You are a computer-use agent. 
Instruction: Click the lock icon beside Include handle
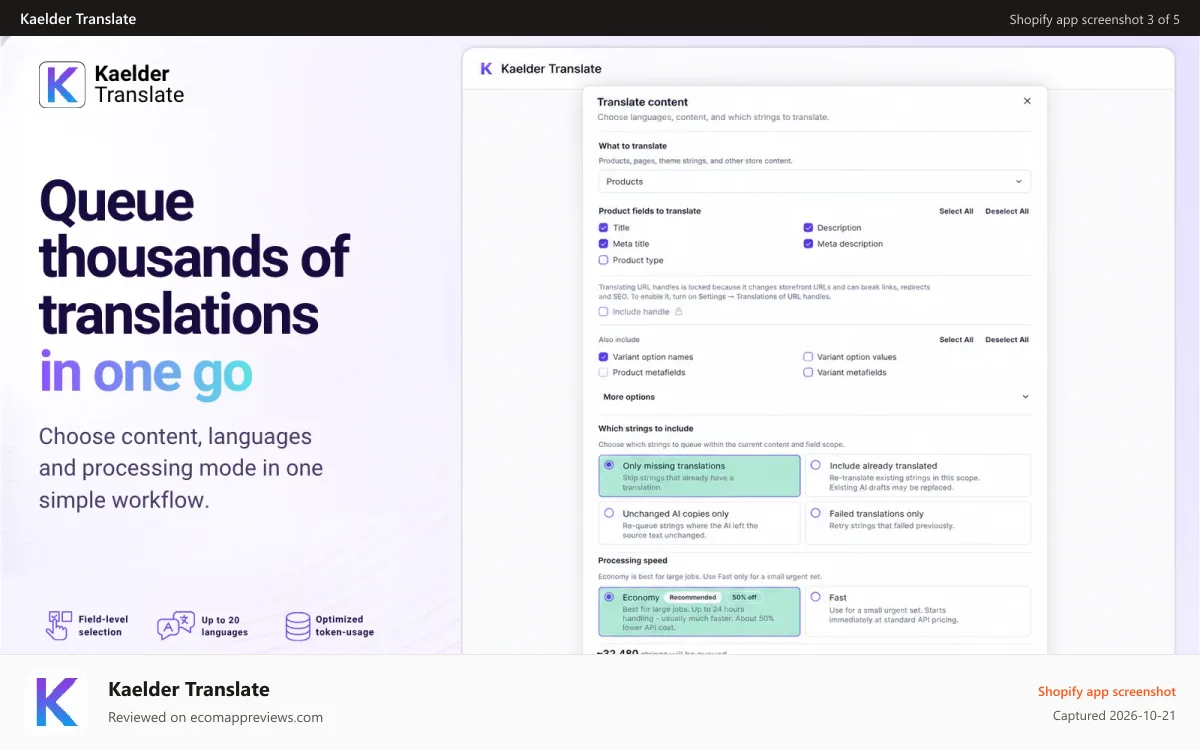pyautogui.click(x=679, y=312)
